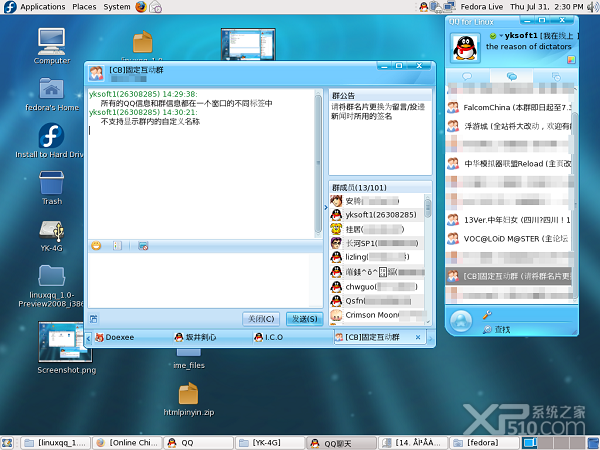Click the volume icon in top panel
The width and height of the screenshot is (600, 450).
[593, 7]
